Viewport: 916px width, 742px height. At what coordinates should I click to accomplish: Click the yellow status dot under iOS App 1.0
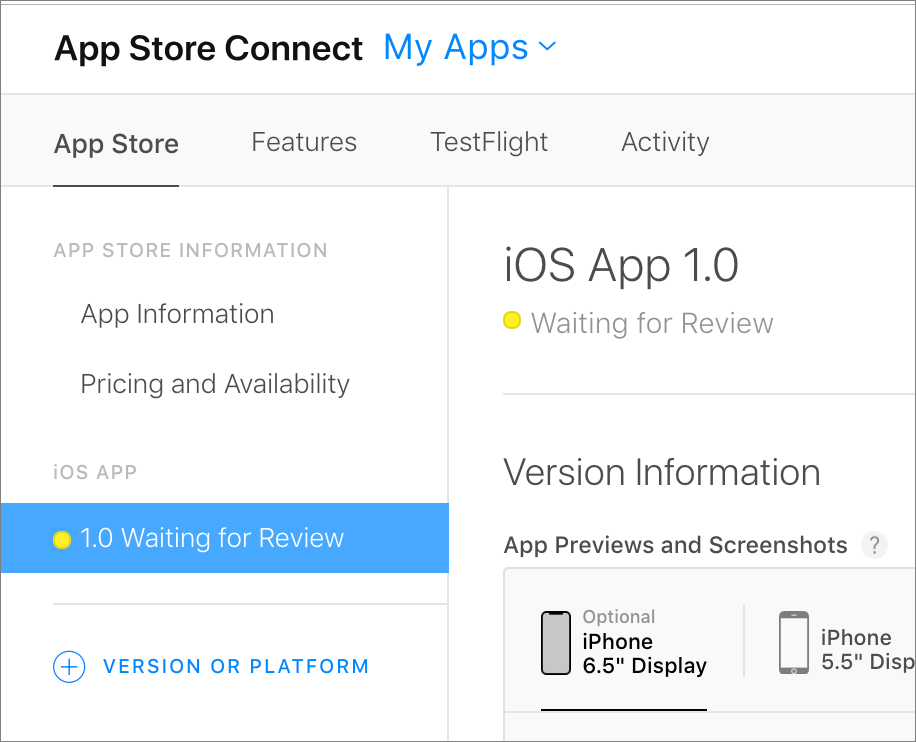tap(512, 321)
